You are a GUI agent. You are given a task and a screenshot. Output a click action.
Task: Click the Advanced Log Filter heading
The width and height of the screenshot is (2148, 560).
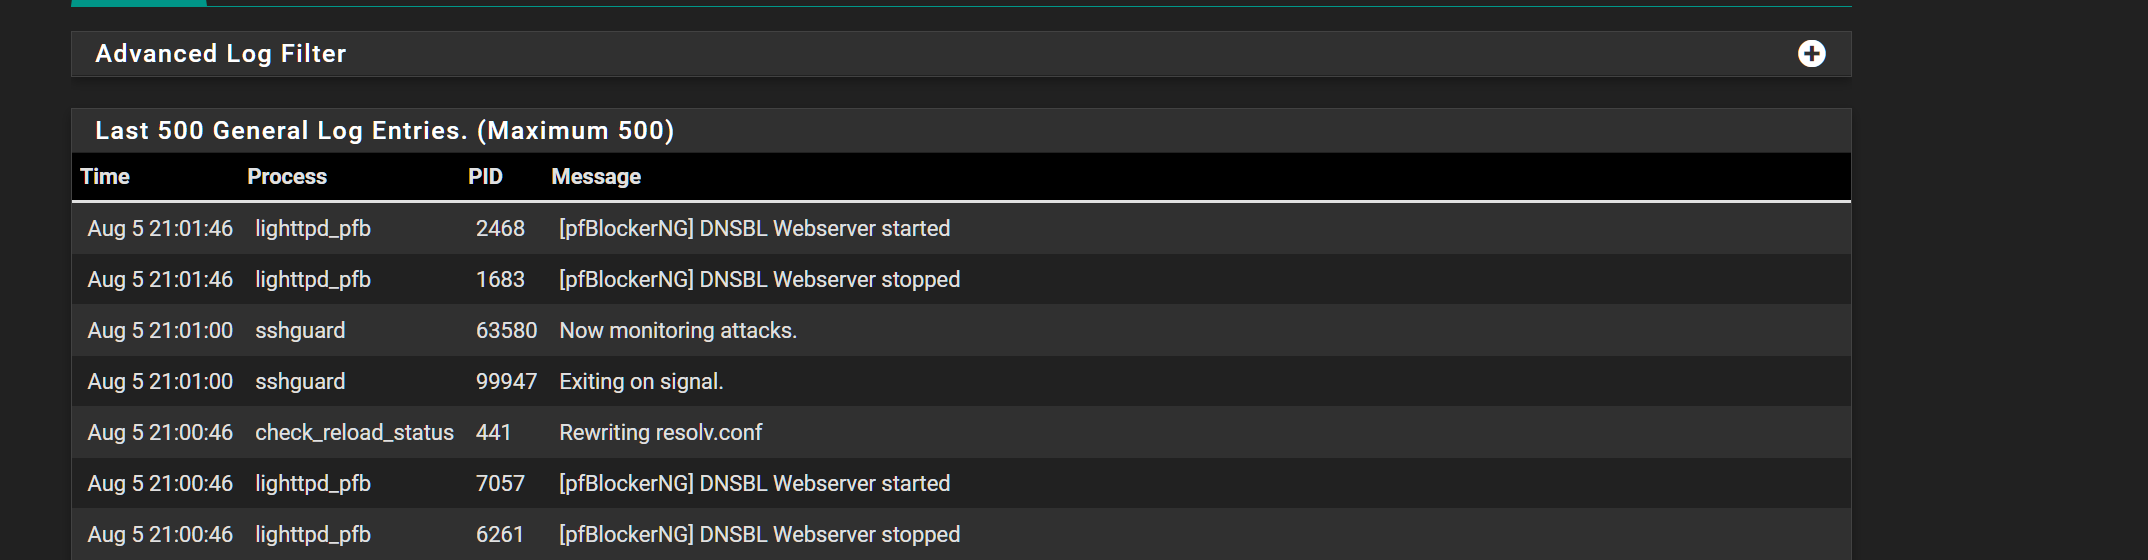(x=220, y=54)
